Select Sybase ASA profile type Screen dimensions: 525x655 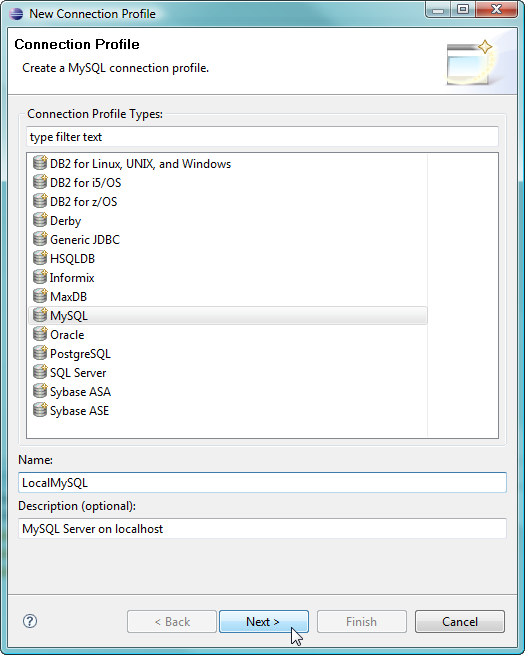(x=80, y=392)
